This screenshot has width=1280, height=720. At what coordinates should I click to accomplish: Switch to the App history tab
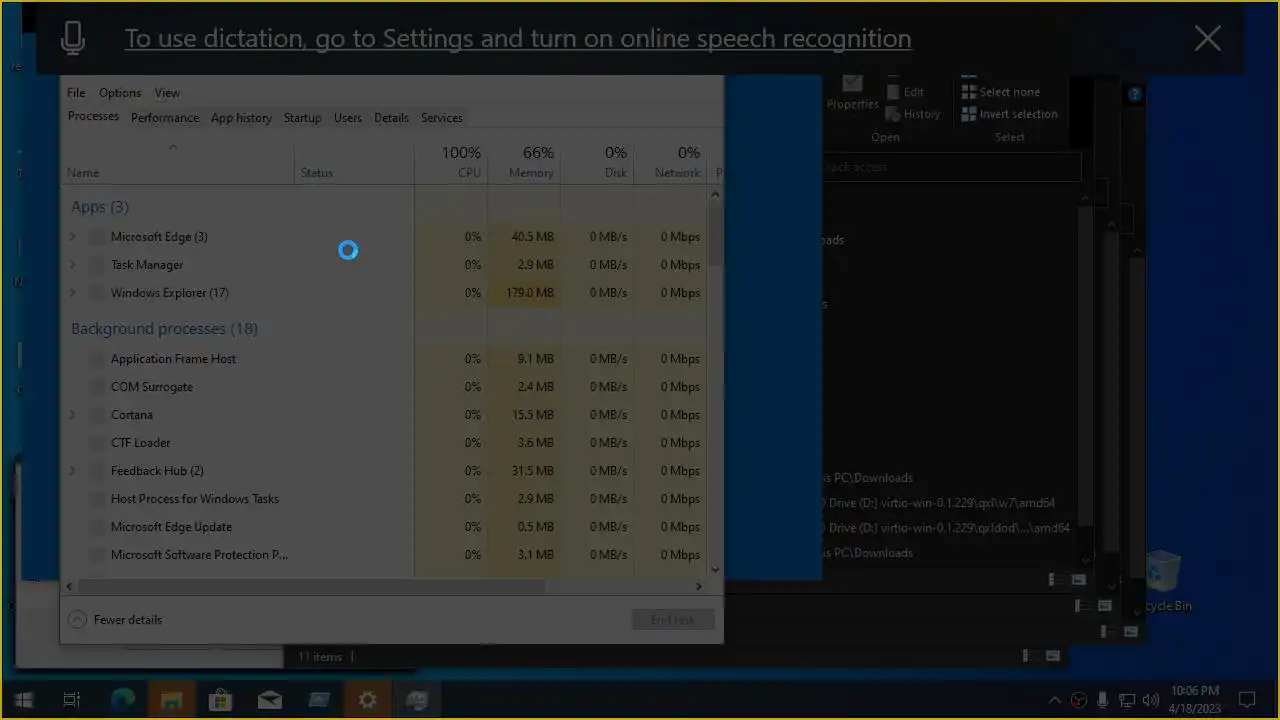(241, 118)
